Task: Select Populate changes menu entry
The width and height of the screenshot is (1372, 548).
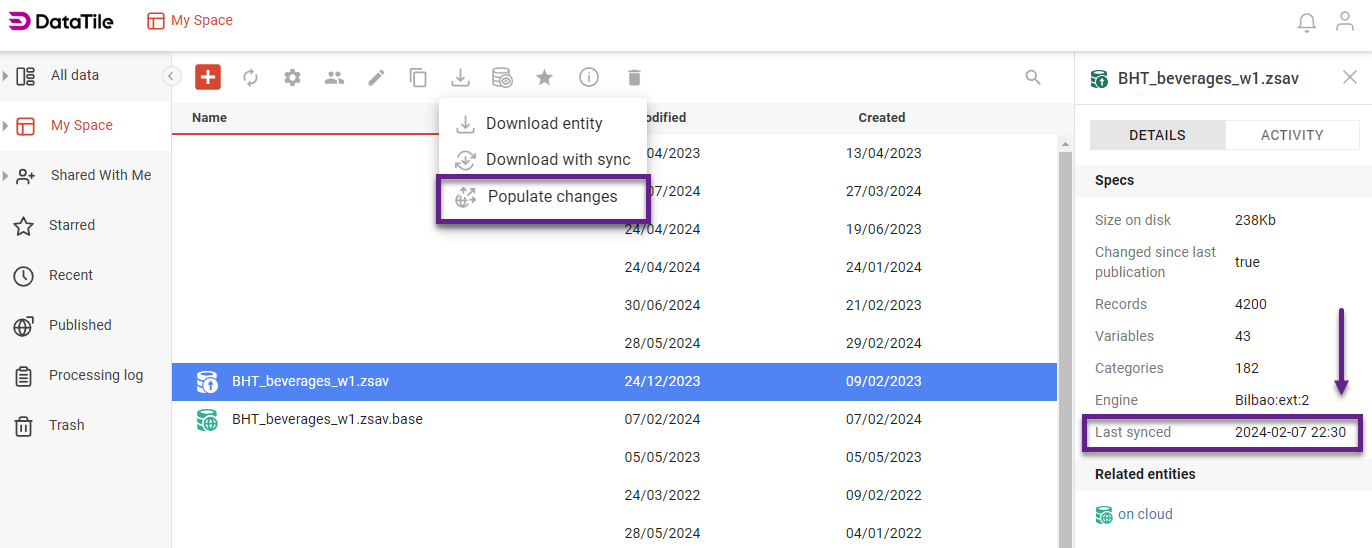Action: coord(552,197)
